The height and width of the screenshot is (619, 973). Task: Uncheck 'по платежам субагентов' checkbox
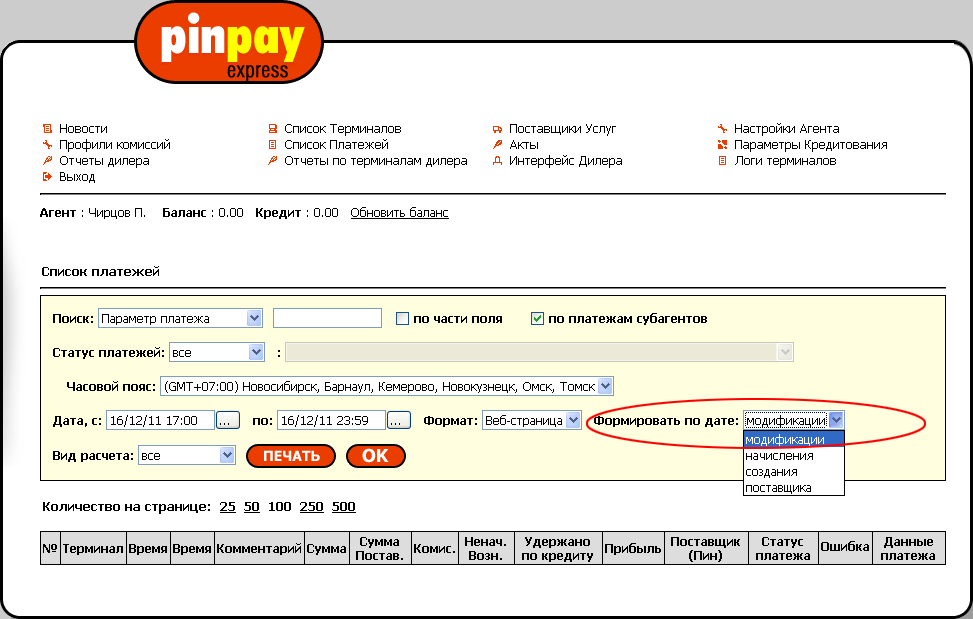537,319
